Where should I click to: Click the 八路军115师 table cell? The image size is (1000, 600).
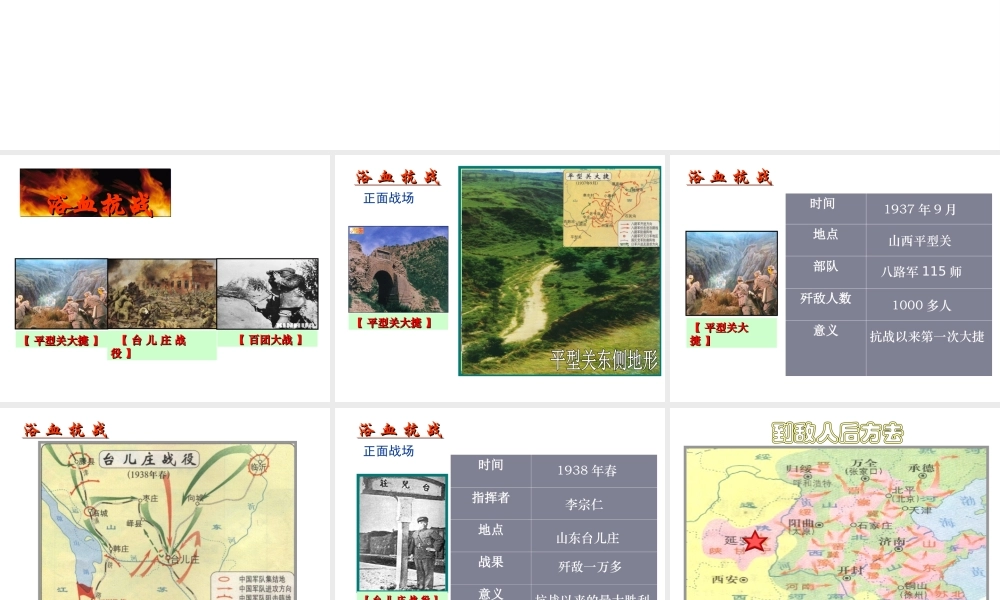click(929, 272)
